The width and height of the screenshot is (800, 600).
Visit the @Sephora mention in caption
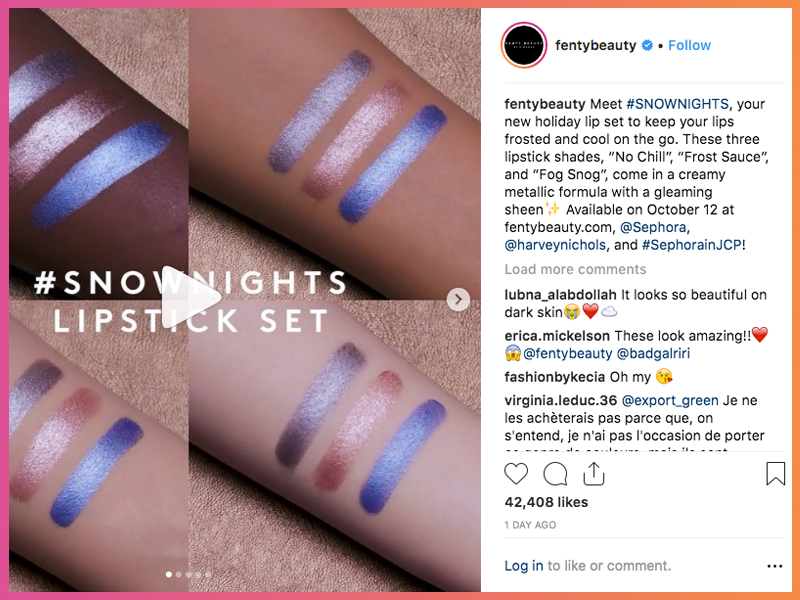click(x=653, y=228)
